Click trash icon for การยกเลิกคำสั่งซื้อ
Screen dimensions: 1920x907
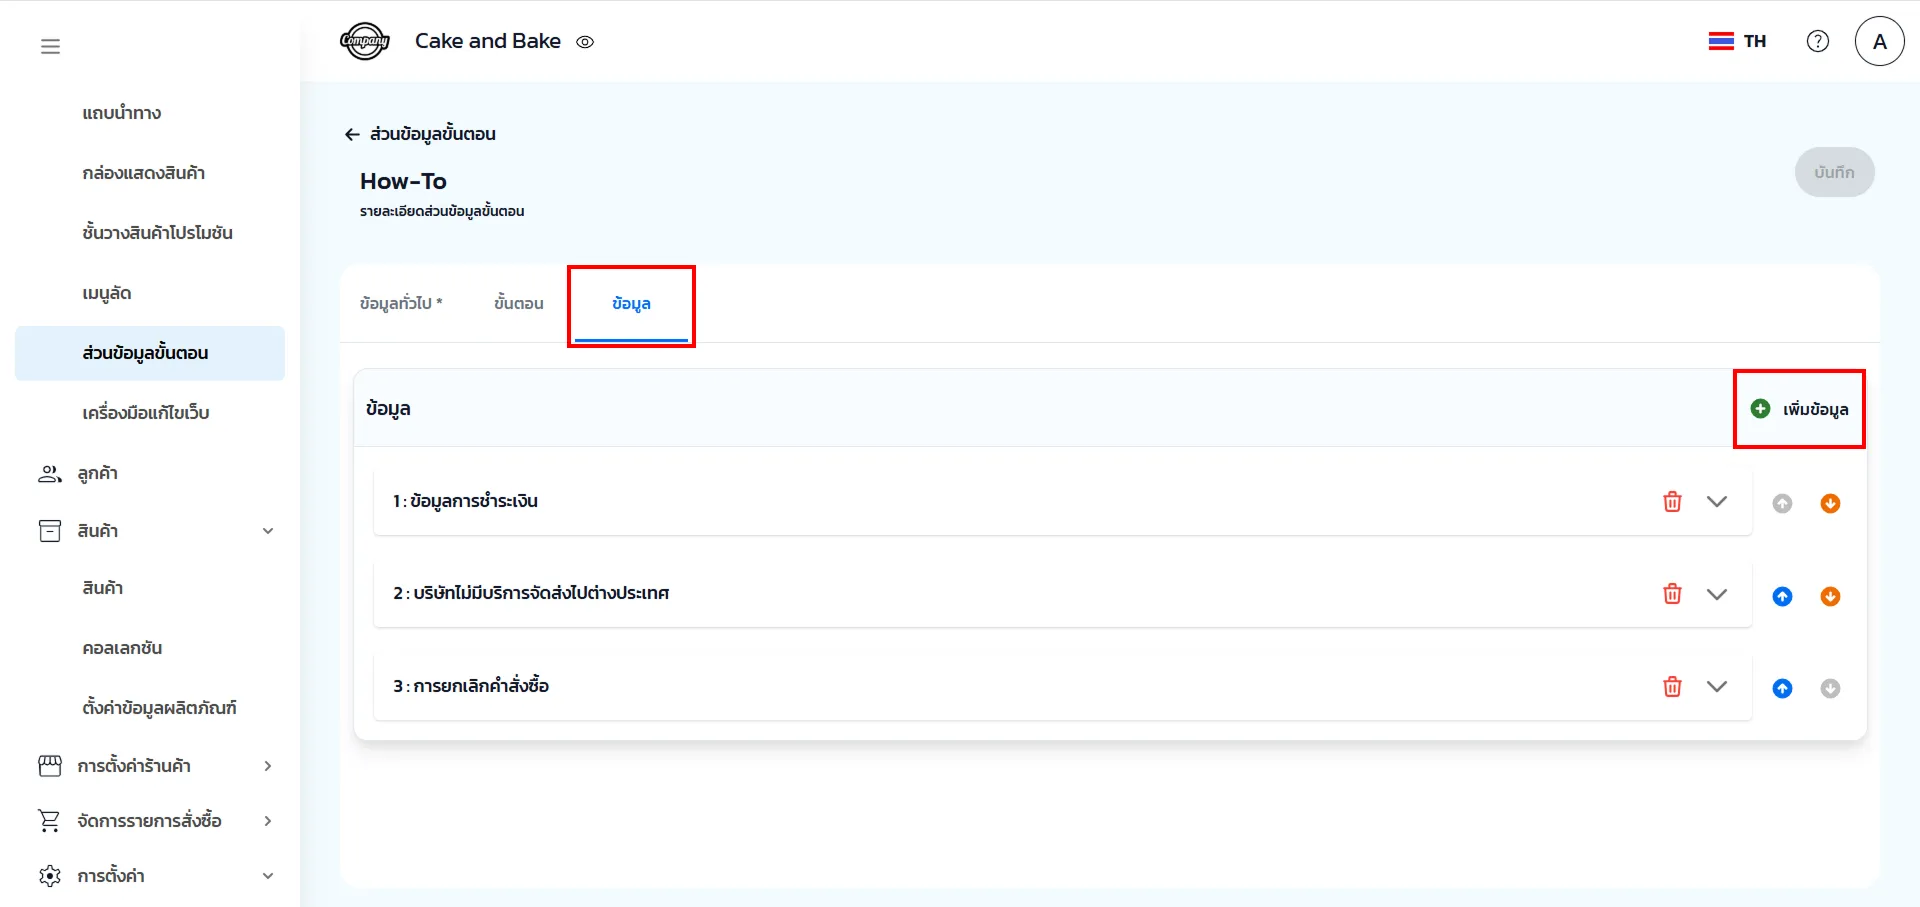(x=1672, y=687)
